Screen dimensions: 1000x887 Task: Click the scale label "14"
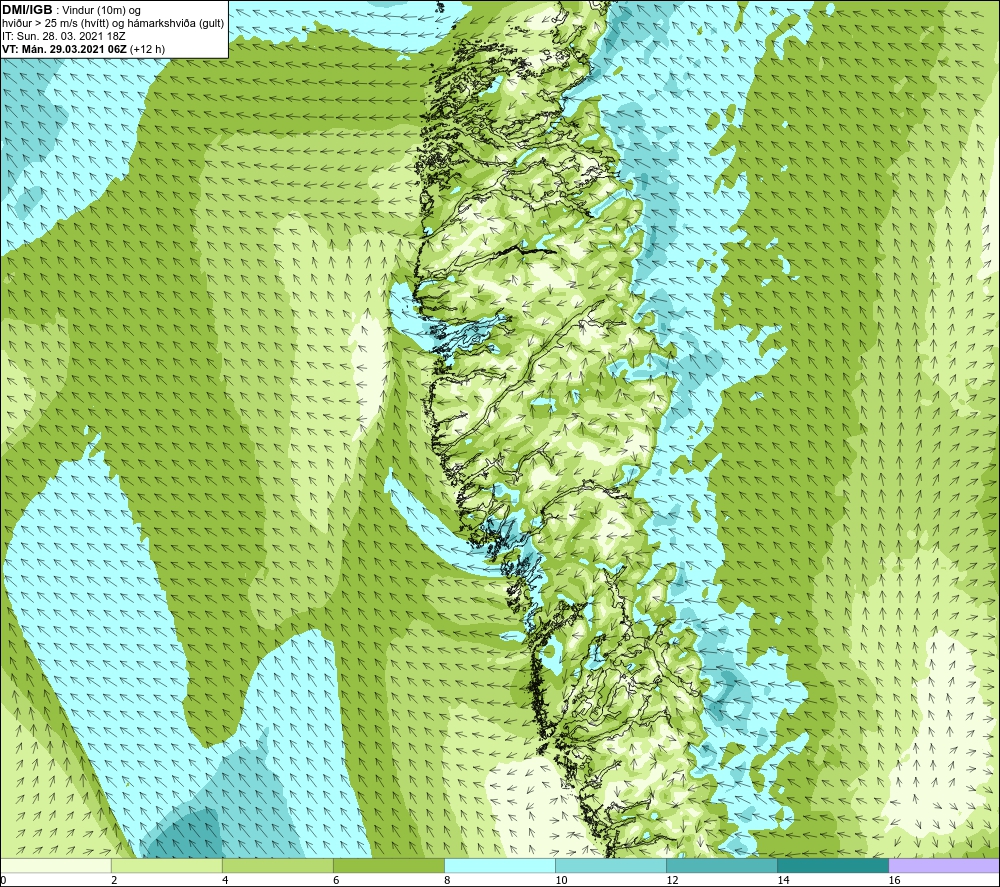click(783, 881)
